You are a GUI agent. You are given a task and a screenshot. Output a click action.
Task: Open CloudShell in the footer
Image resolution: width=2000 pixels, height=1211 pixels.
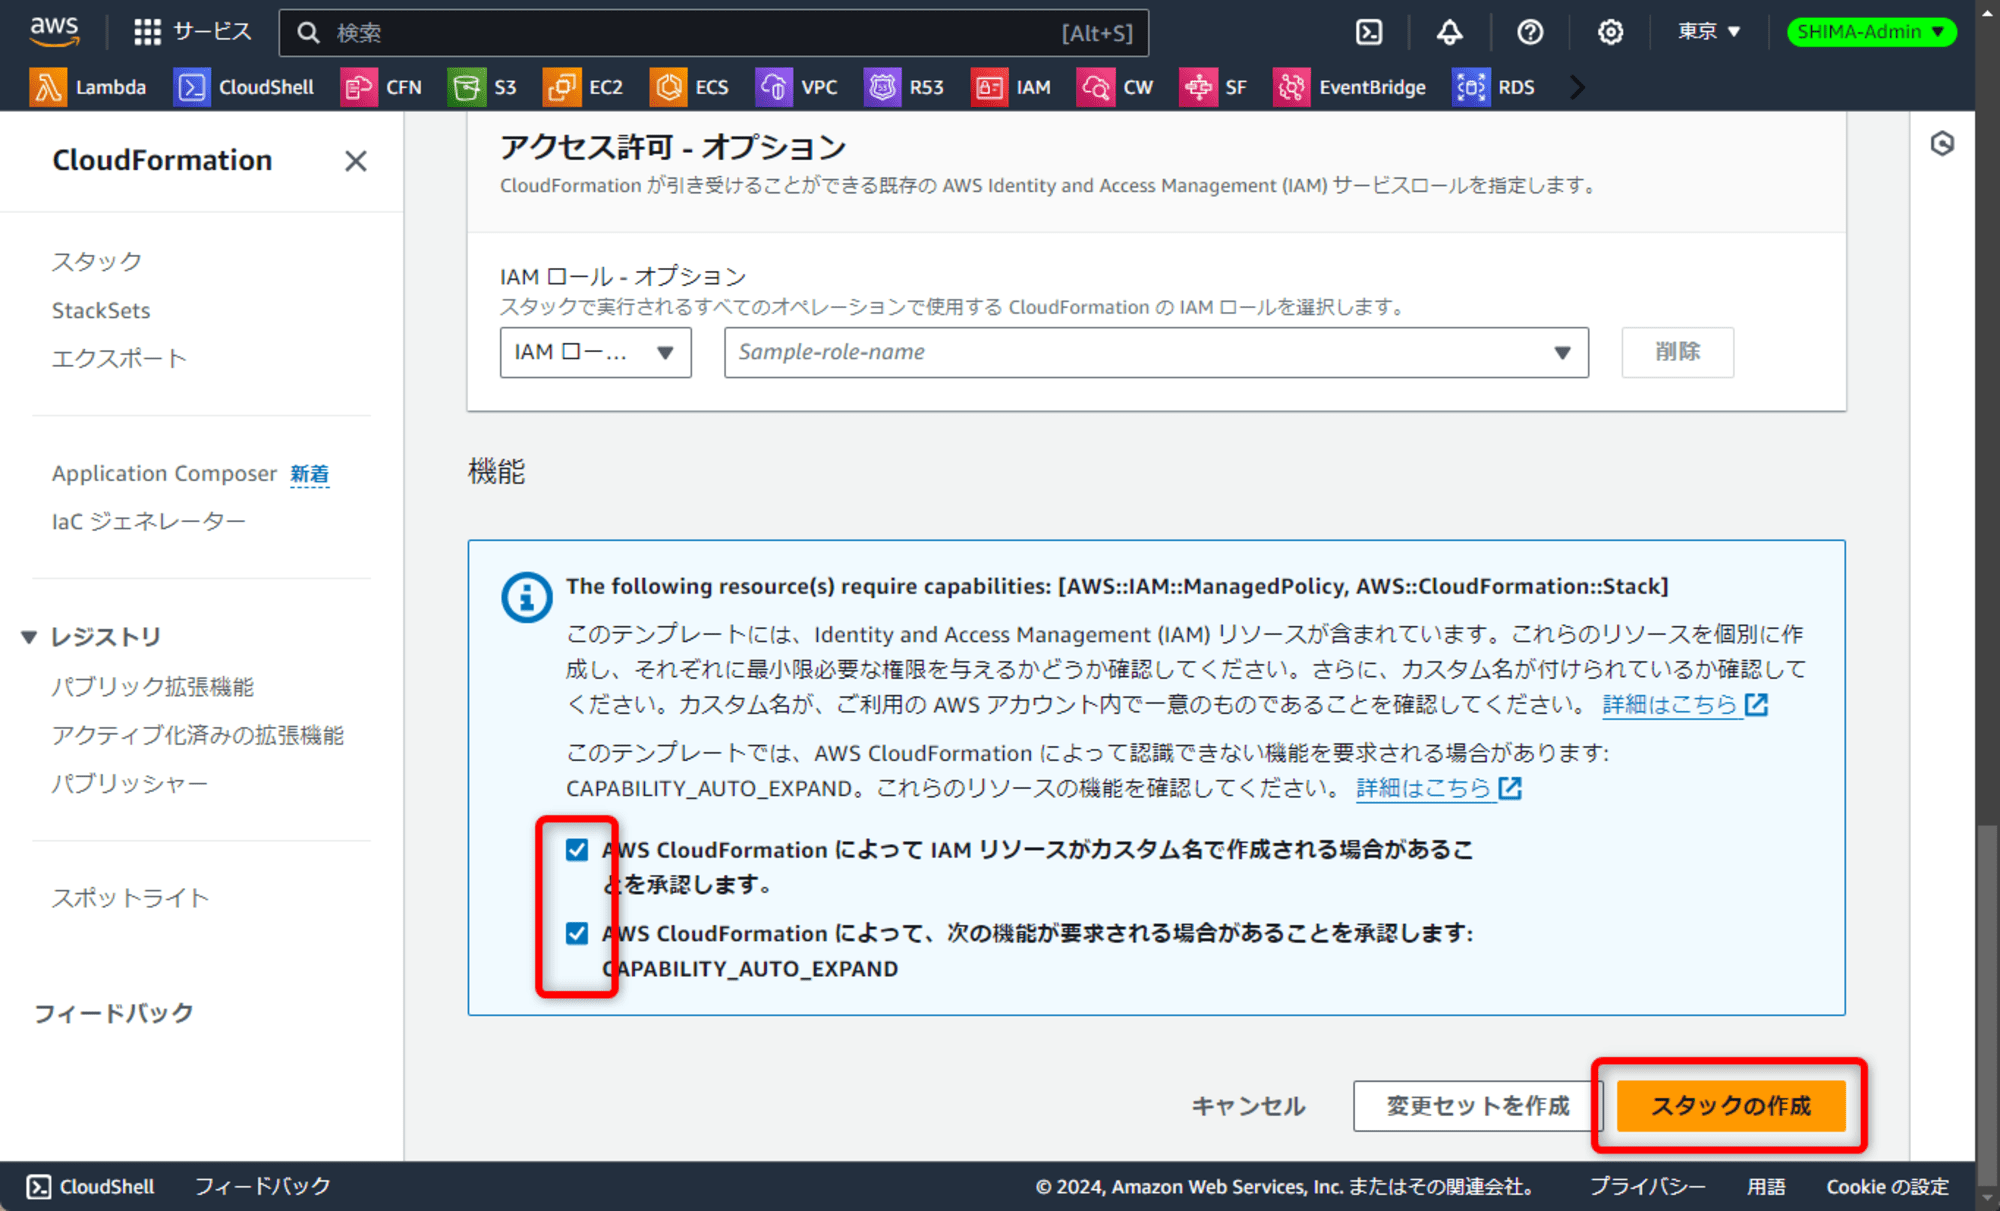click(92, 1186)
